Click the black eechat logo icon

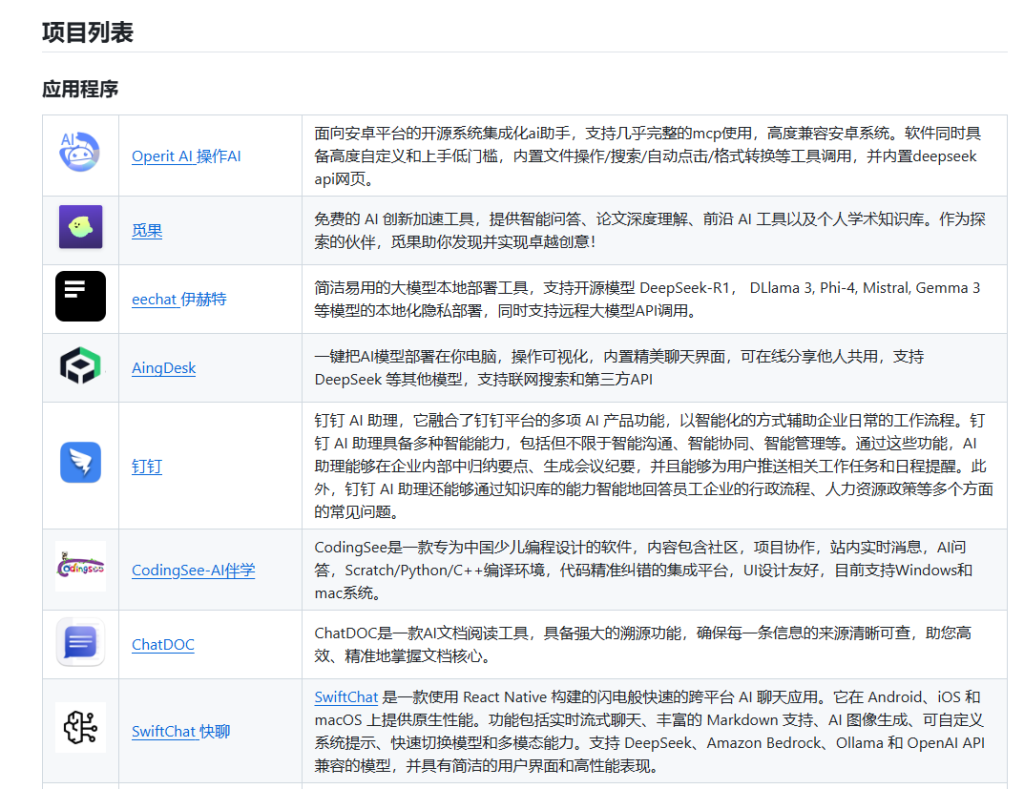coord(80,296)
